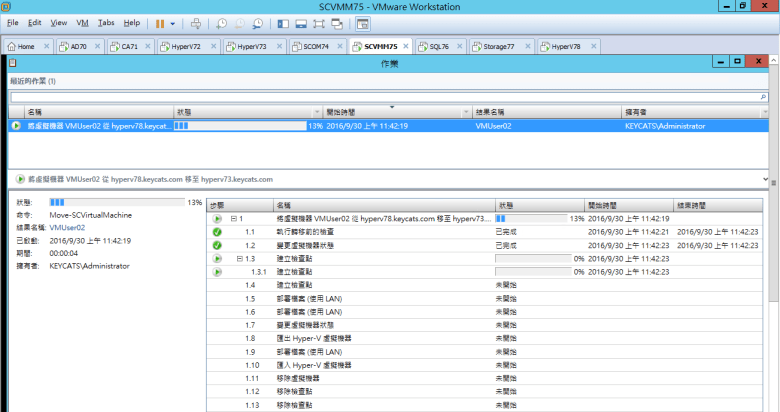Click the console view toolbar icon
The width and height of the screenshot is (780, 412).
362,22
